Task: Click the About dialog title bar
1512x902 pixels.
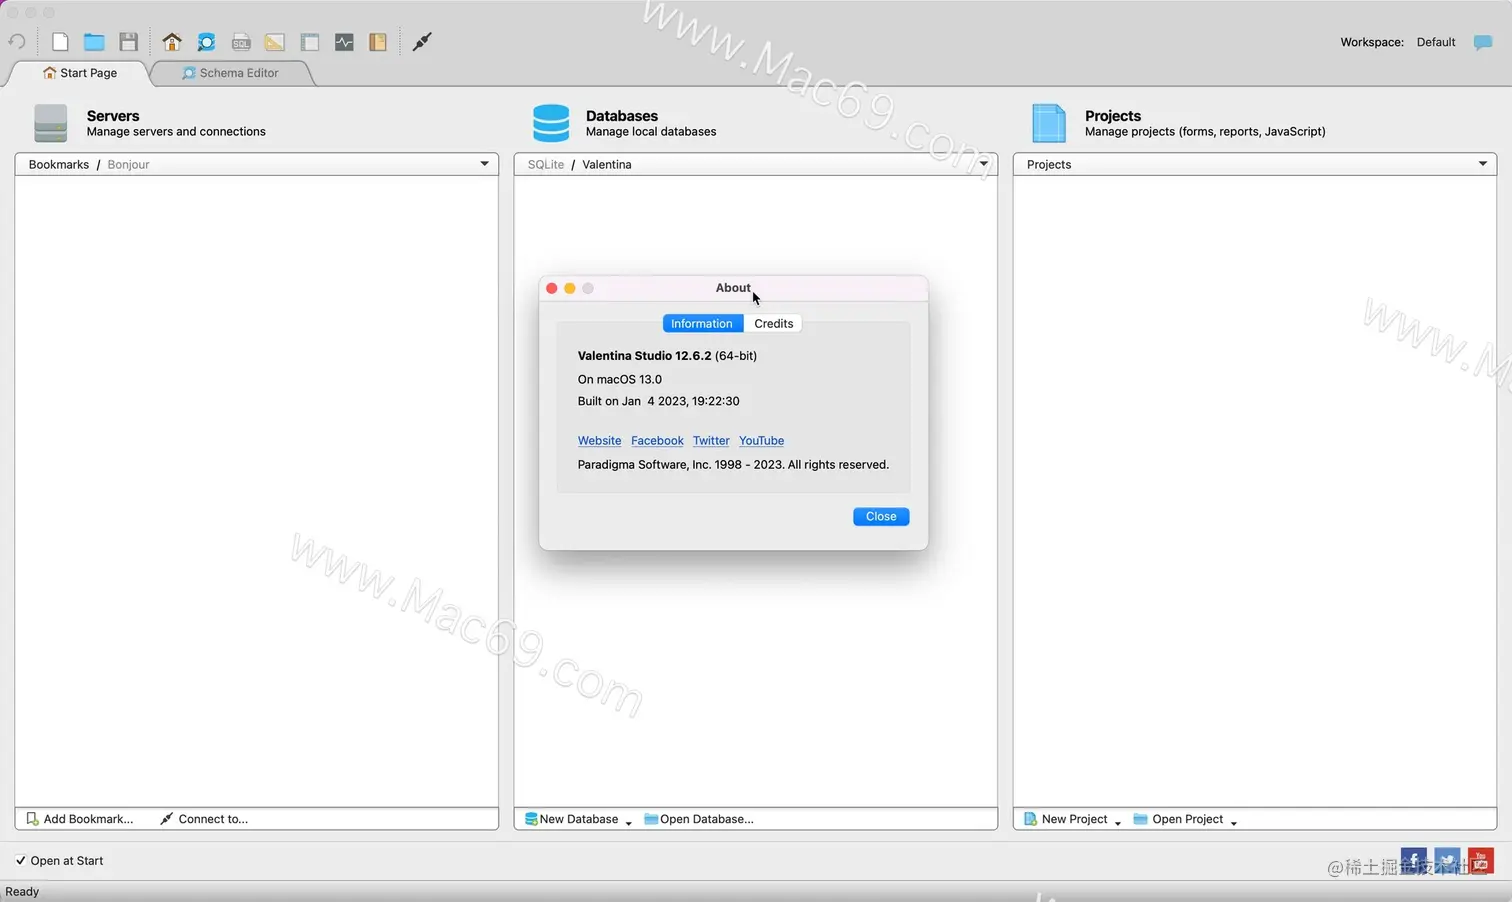Action: (733, 288)
